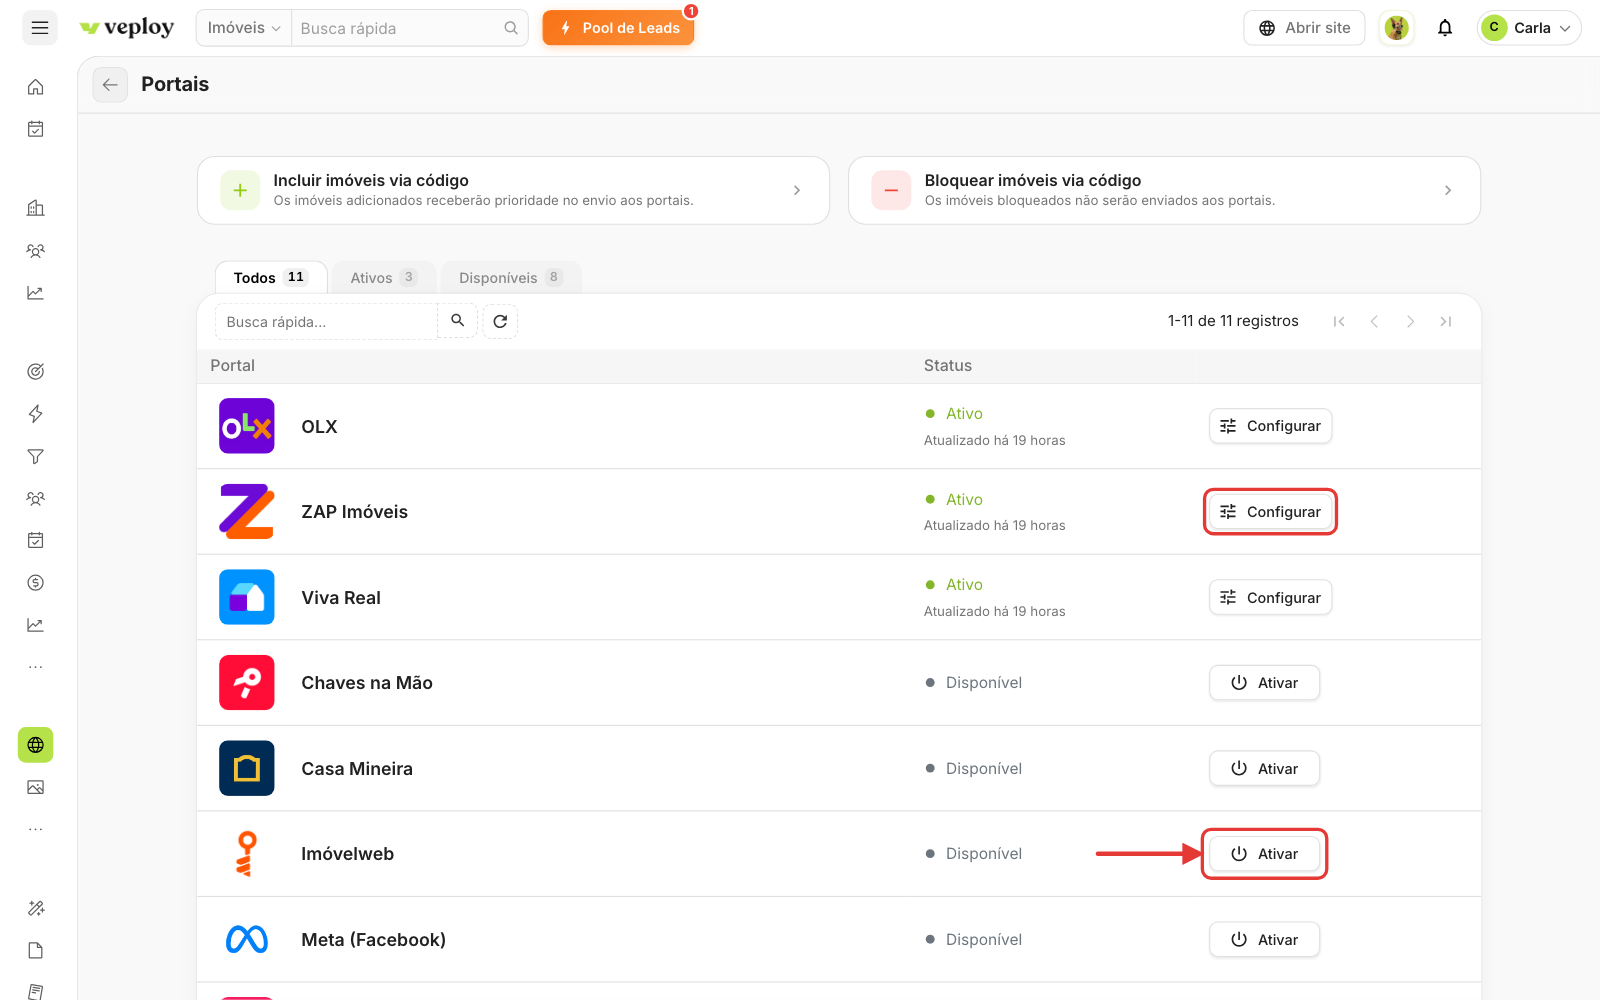Open the Imóveis search type dropdown

click(x=244, y=28)
